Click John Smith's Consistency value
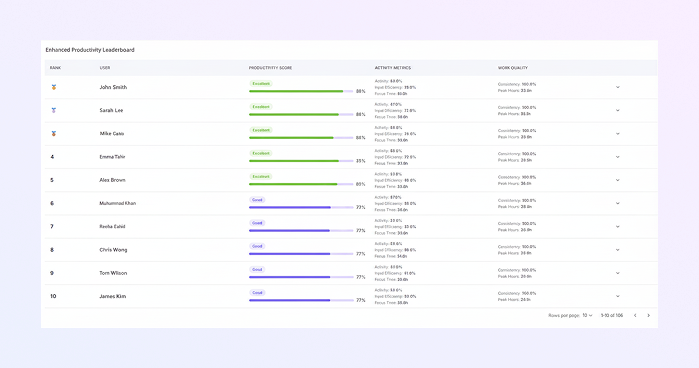This screenshot has height=368, width=699. tap(529, 84)
